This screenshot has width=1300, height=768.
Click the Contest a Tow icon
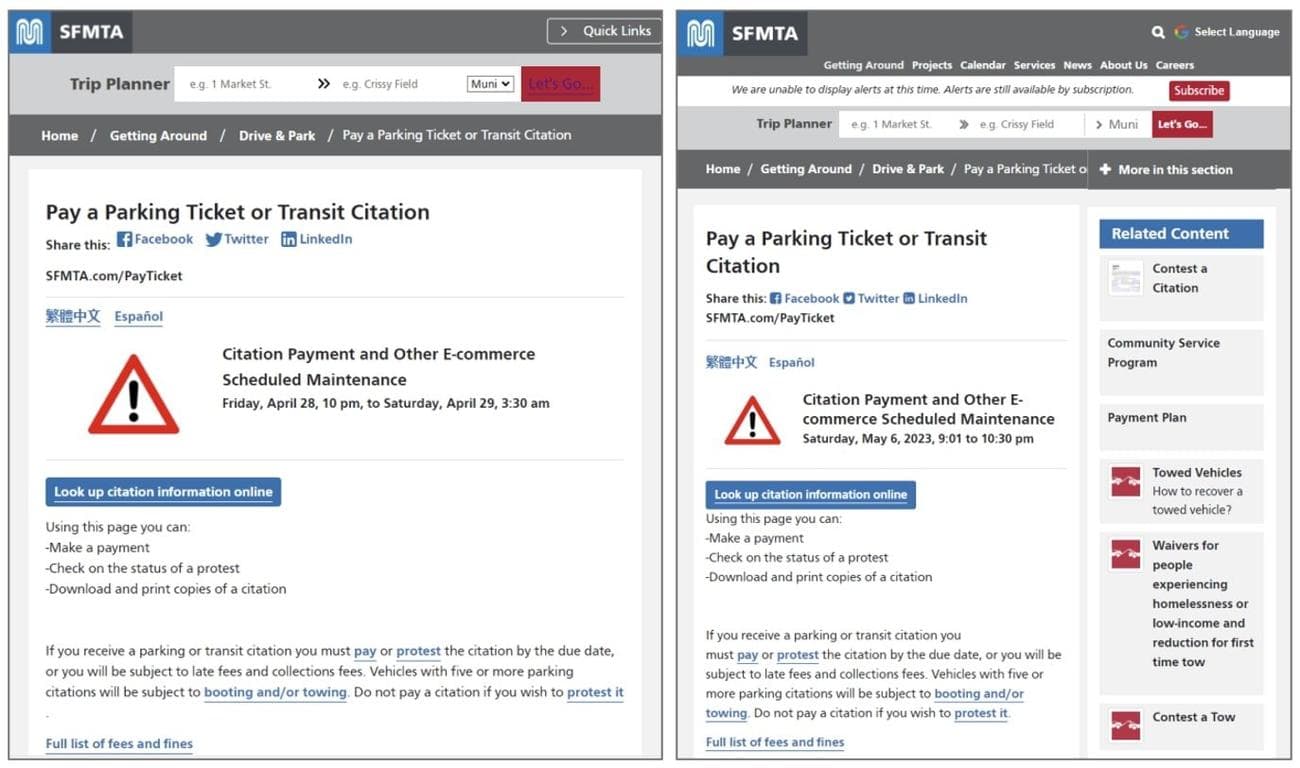[1125, 726]
